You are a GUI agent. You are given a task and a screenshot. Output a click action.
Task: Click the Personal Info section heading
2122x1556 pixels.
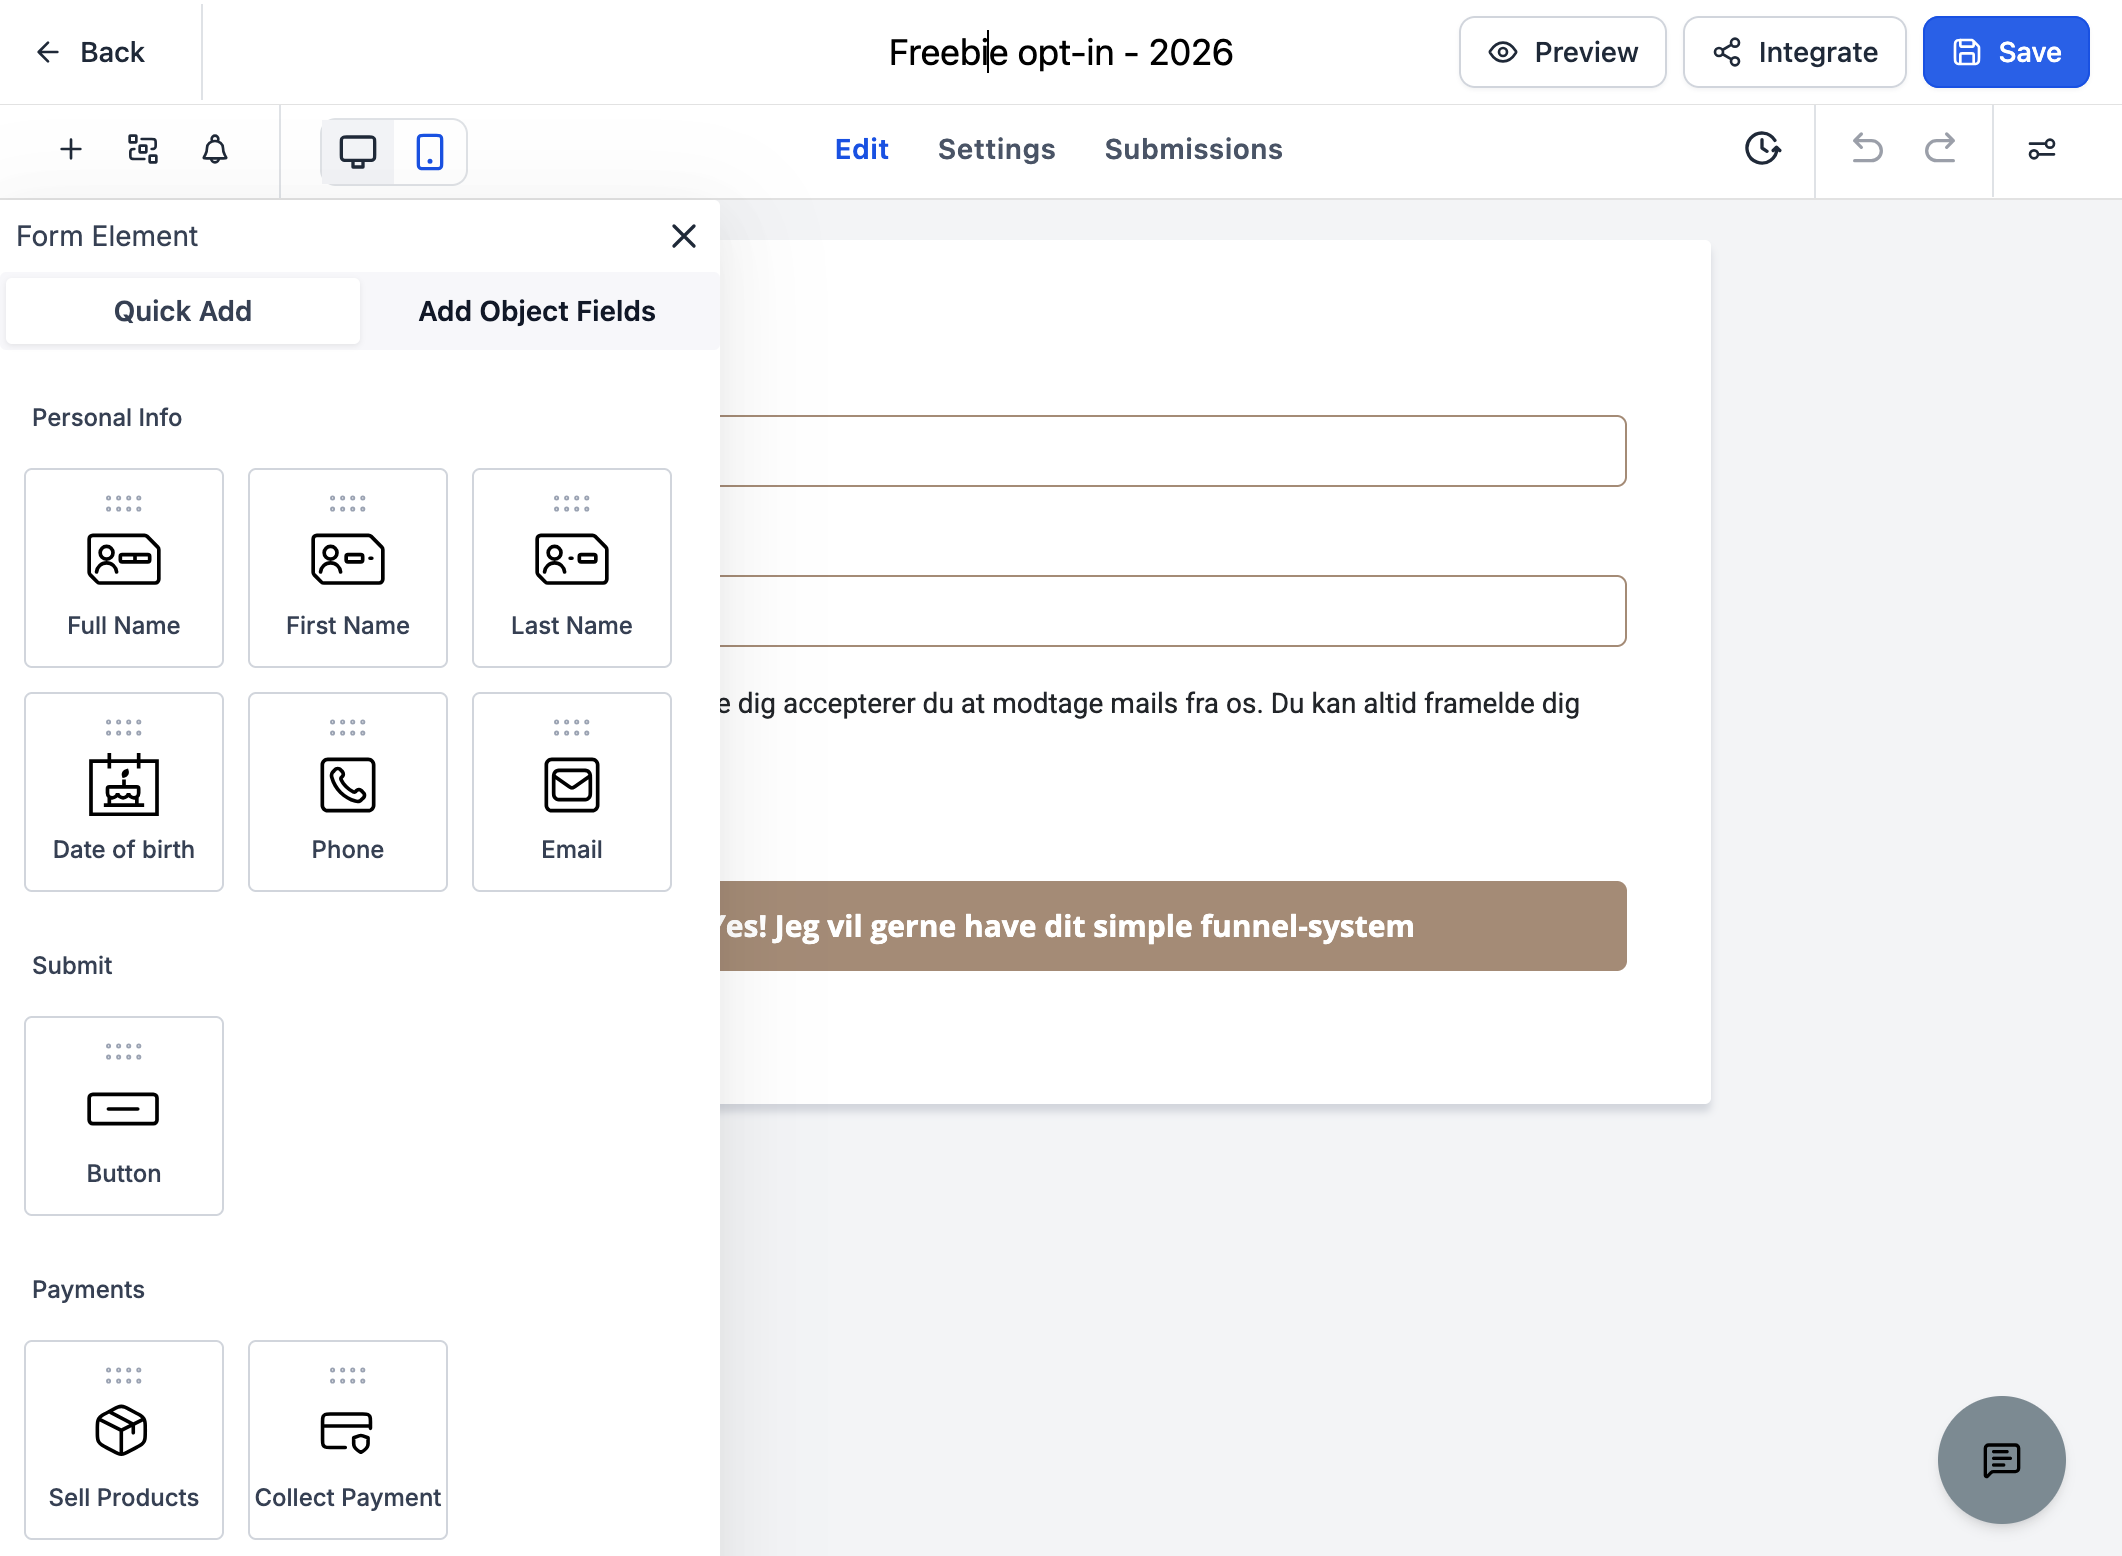[x=107, y=417]
